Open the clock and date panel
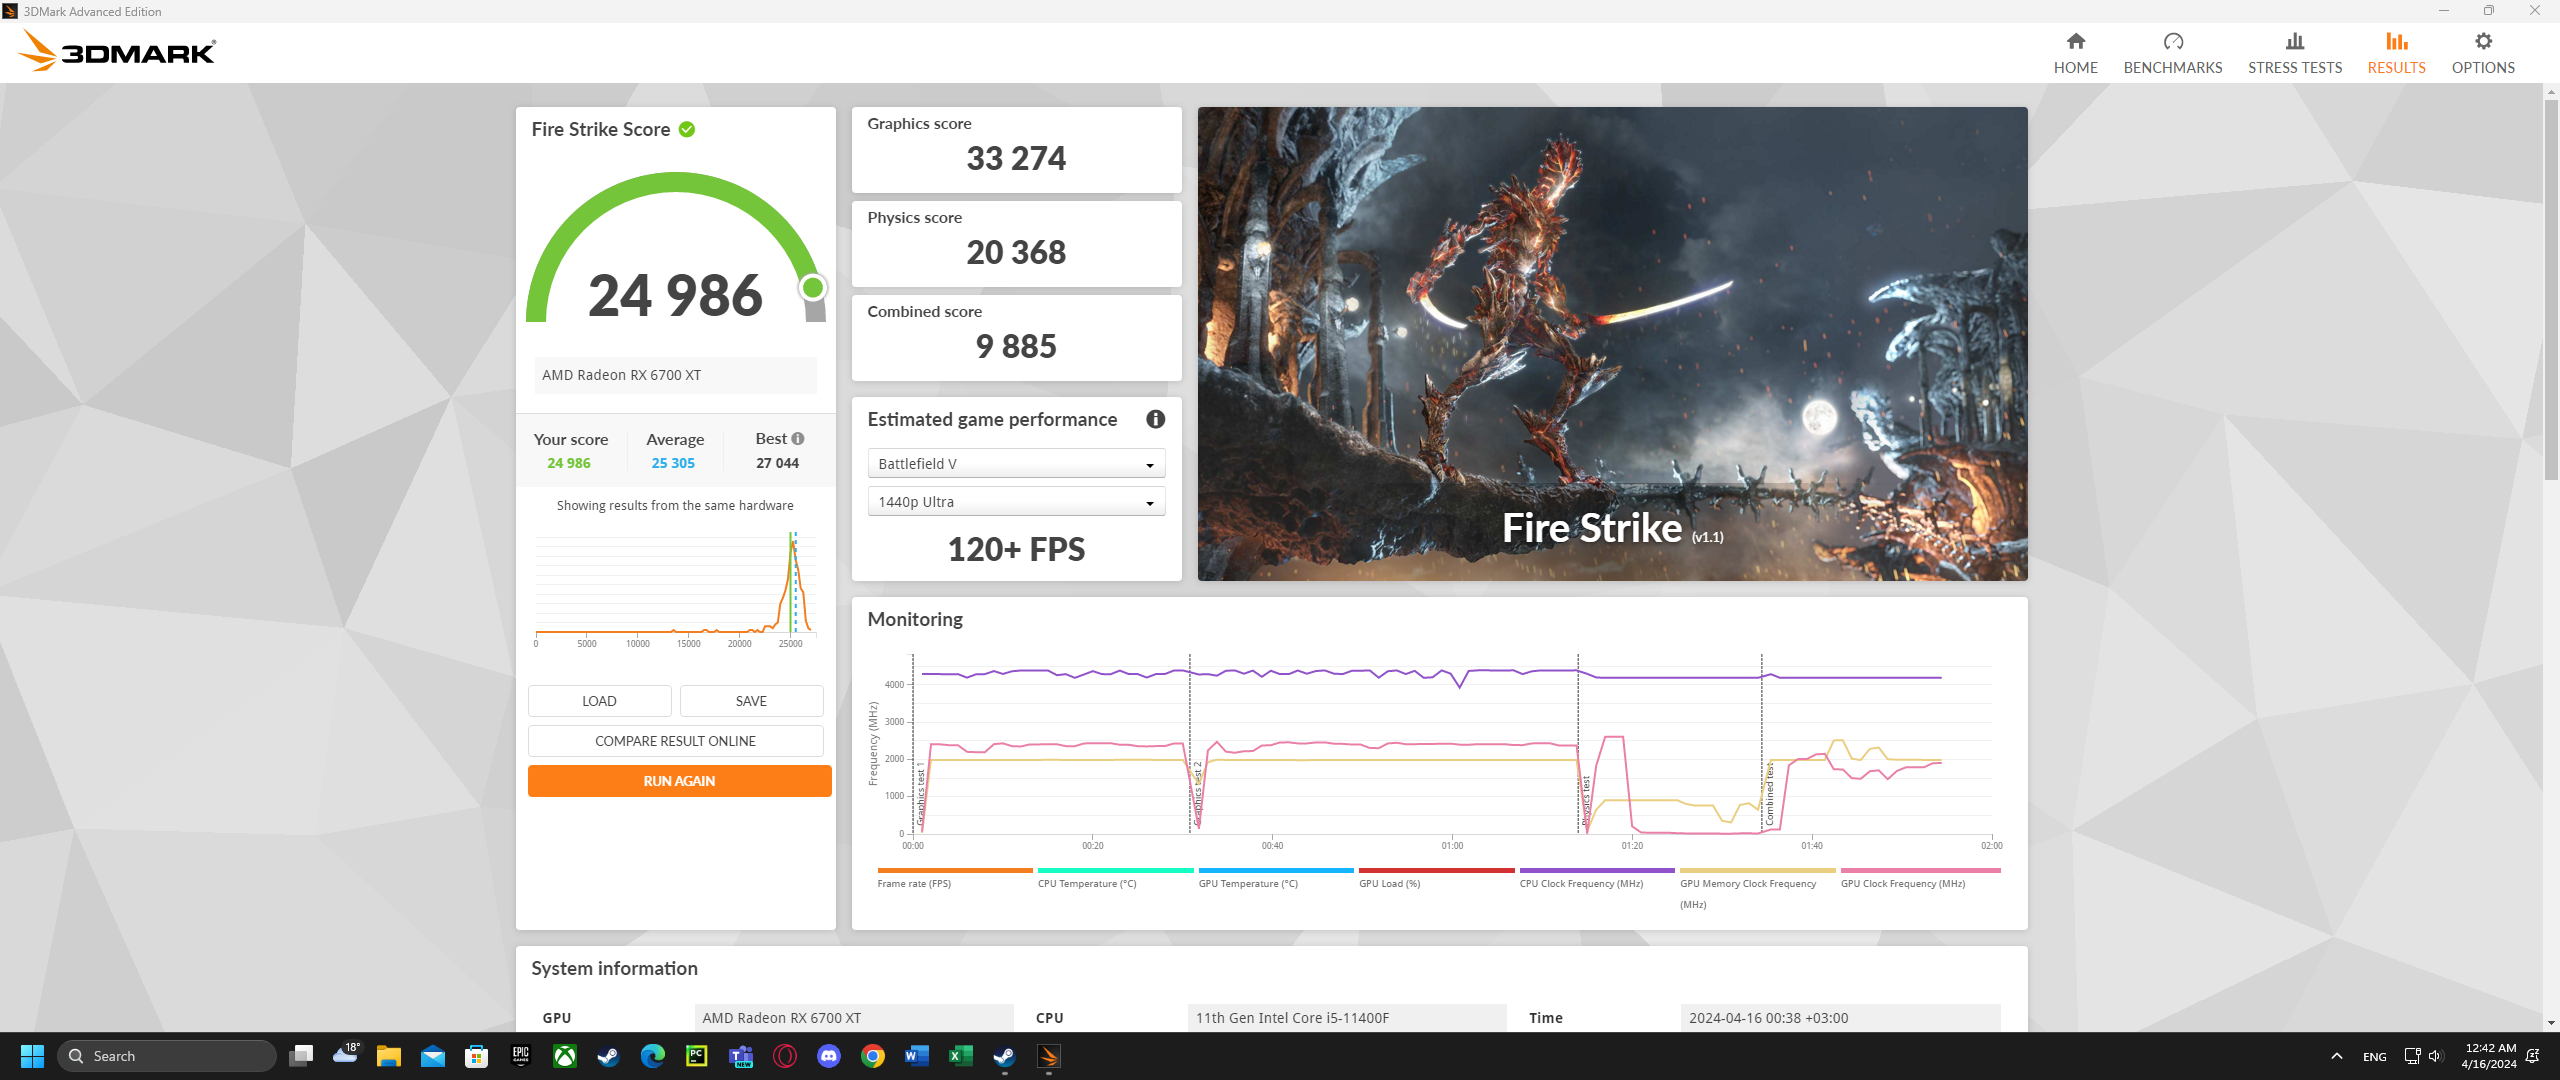 [x=2488, y=1056]
